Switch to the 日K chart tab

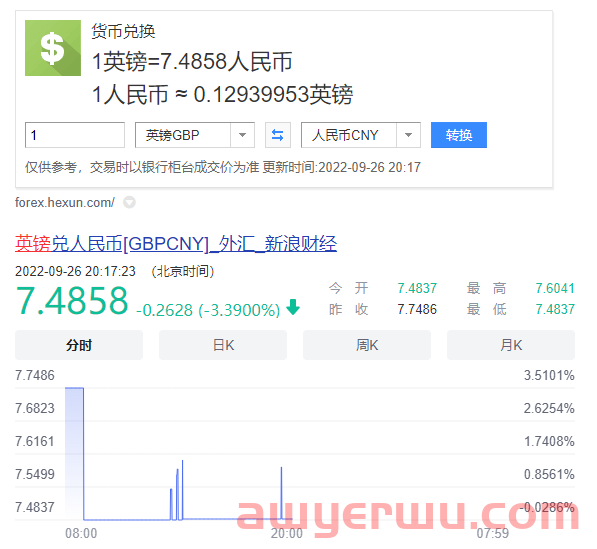click(223, 345)
